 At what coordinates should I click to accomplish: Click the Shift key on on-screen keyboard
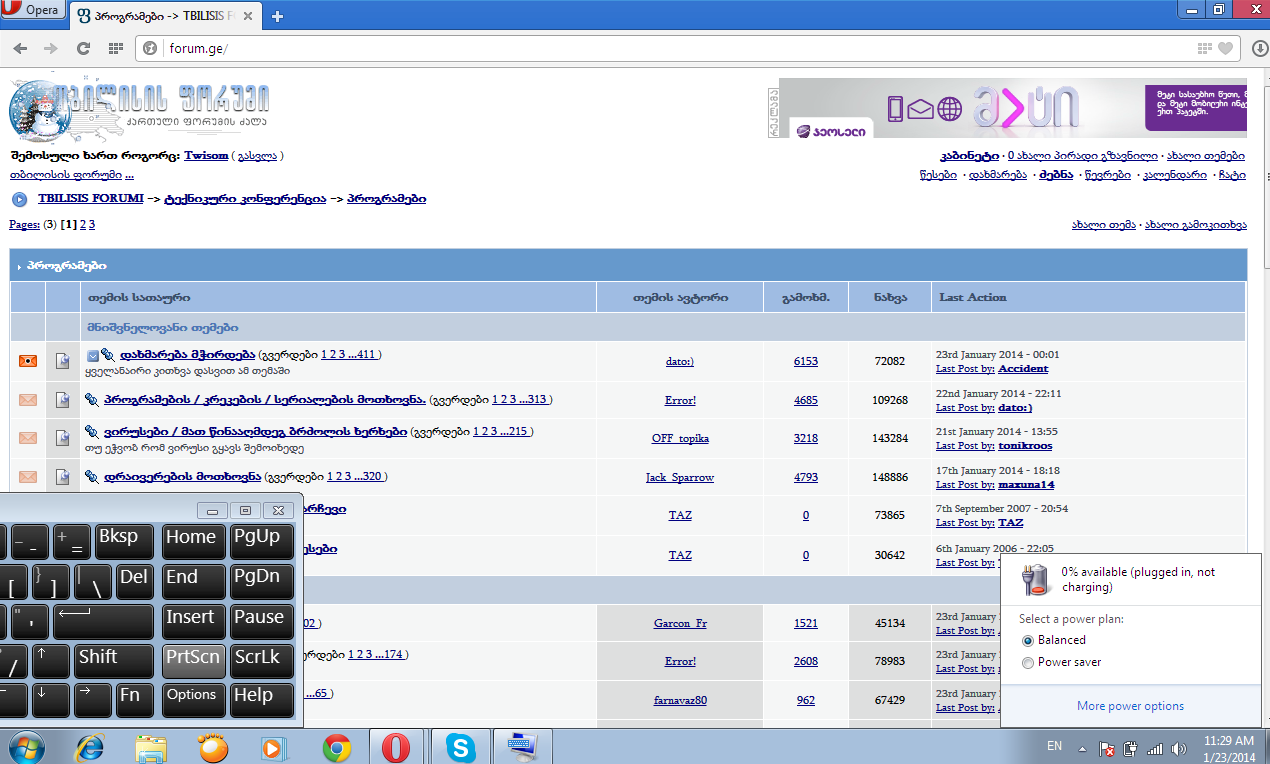click(x=116, y=660)
